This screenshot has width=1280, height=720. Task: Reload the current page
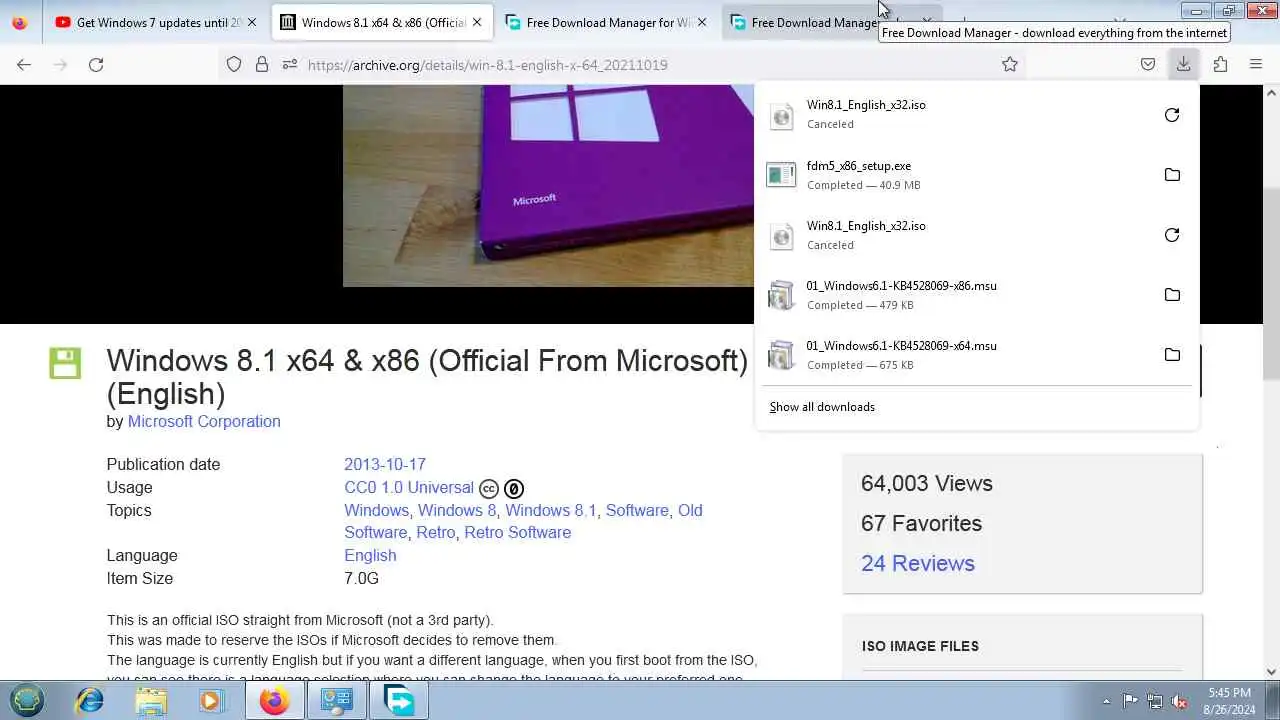click(96, 64)
